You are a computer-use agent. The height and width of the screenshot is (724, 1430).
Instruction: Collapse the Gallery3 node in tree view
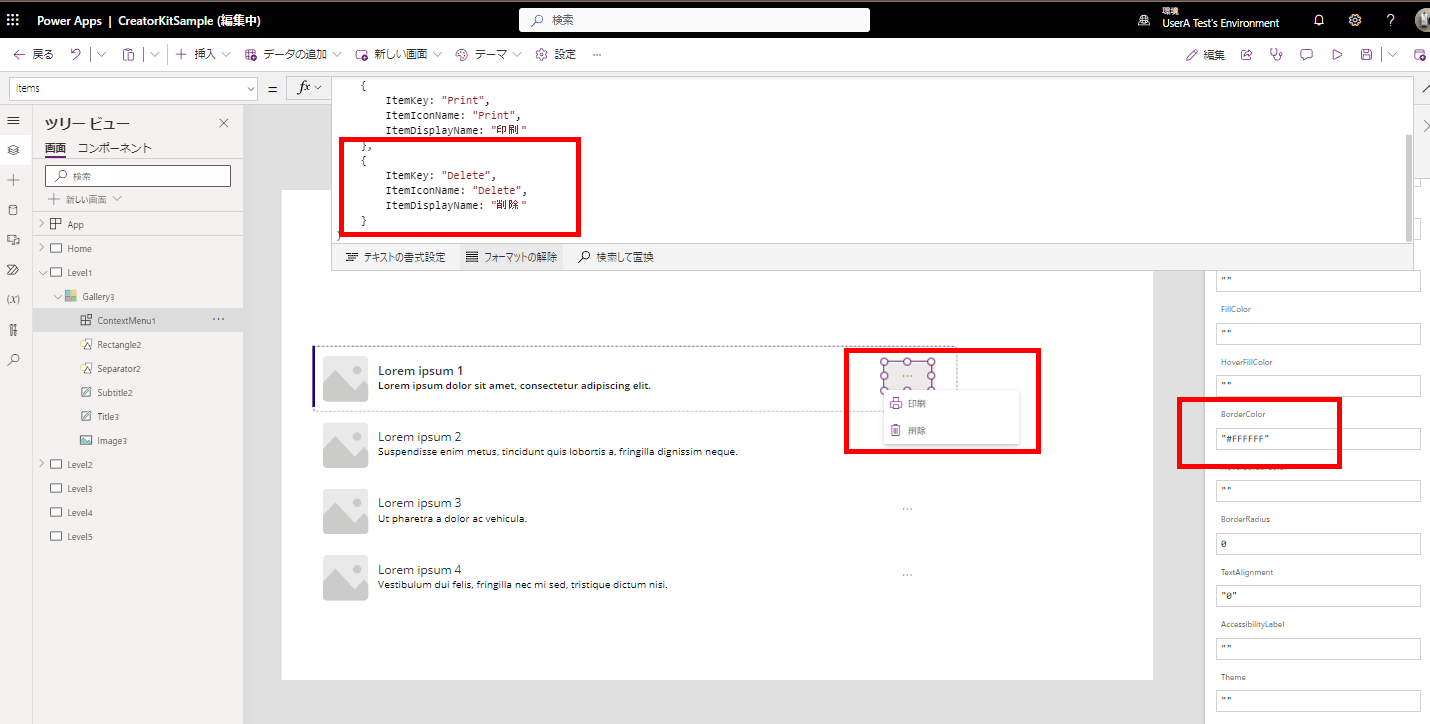click(57, 295)
